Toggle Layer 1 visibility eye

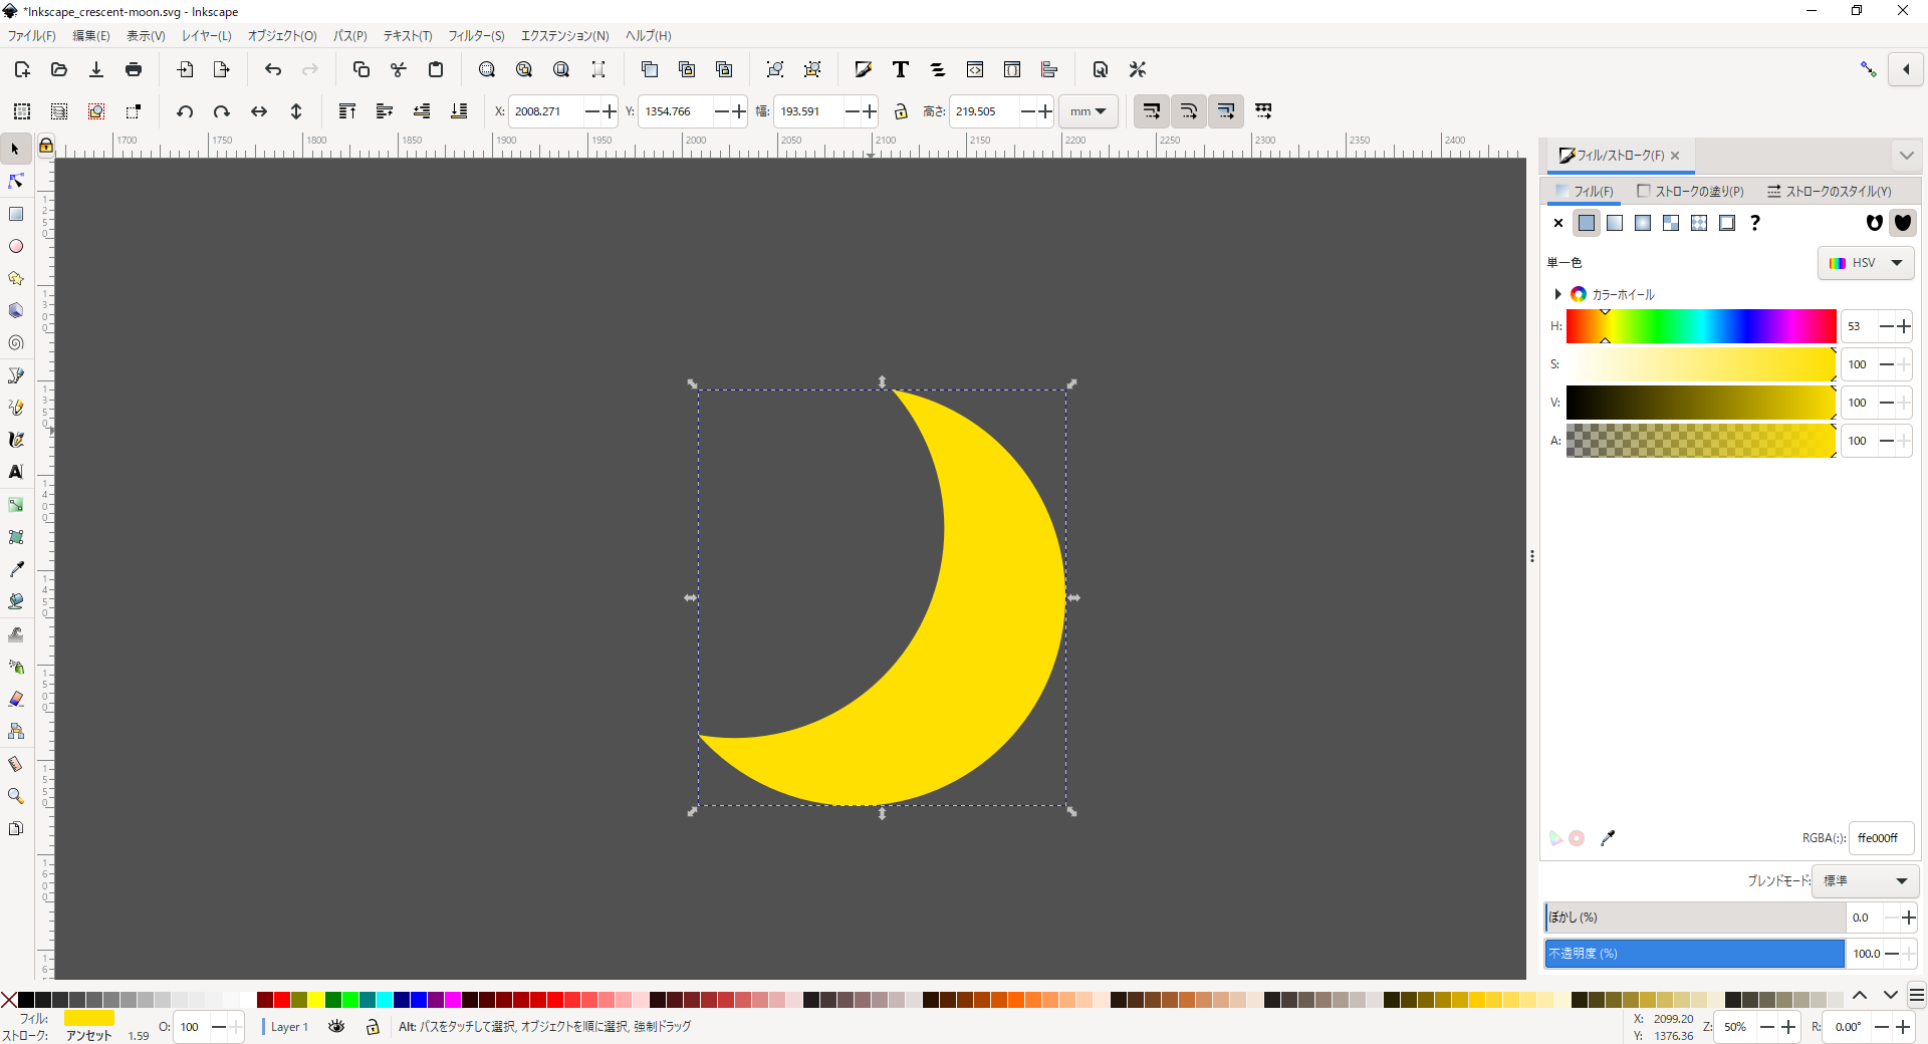click(x=336, y=1026)
